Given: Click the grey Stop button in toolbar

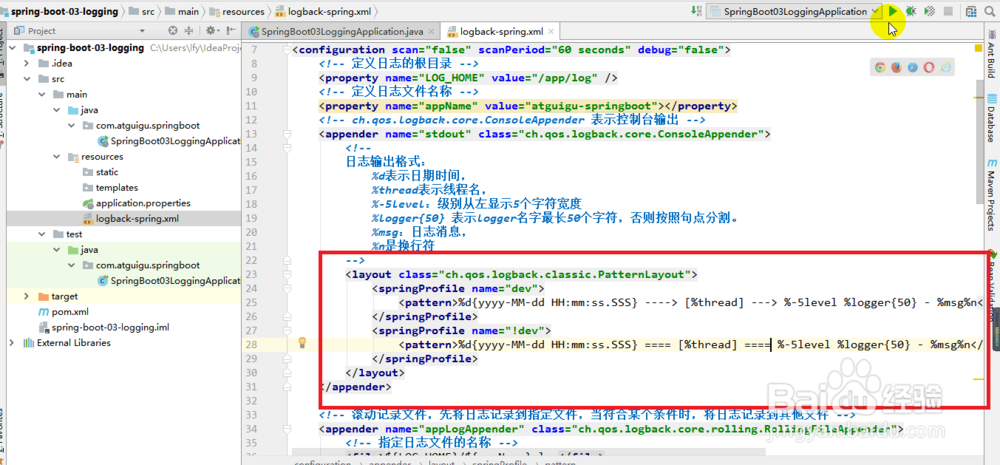Looking at the screenshot, I should [x=948, y=11].
